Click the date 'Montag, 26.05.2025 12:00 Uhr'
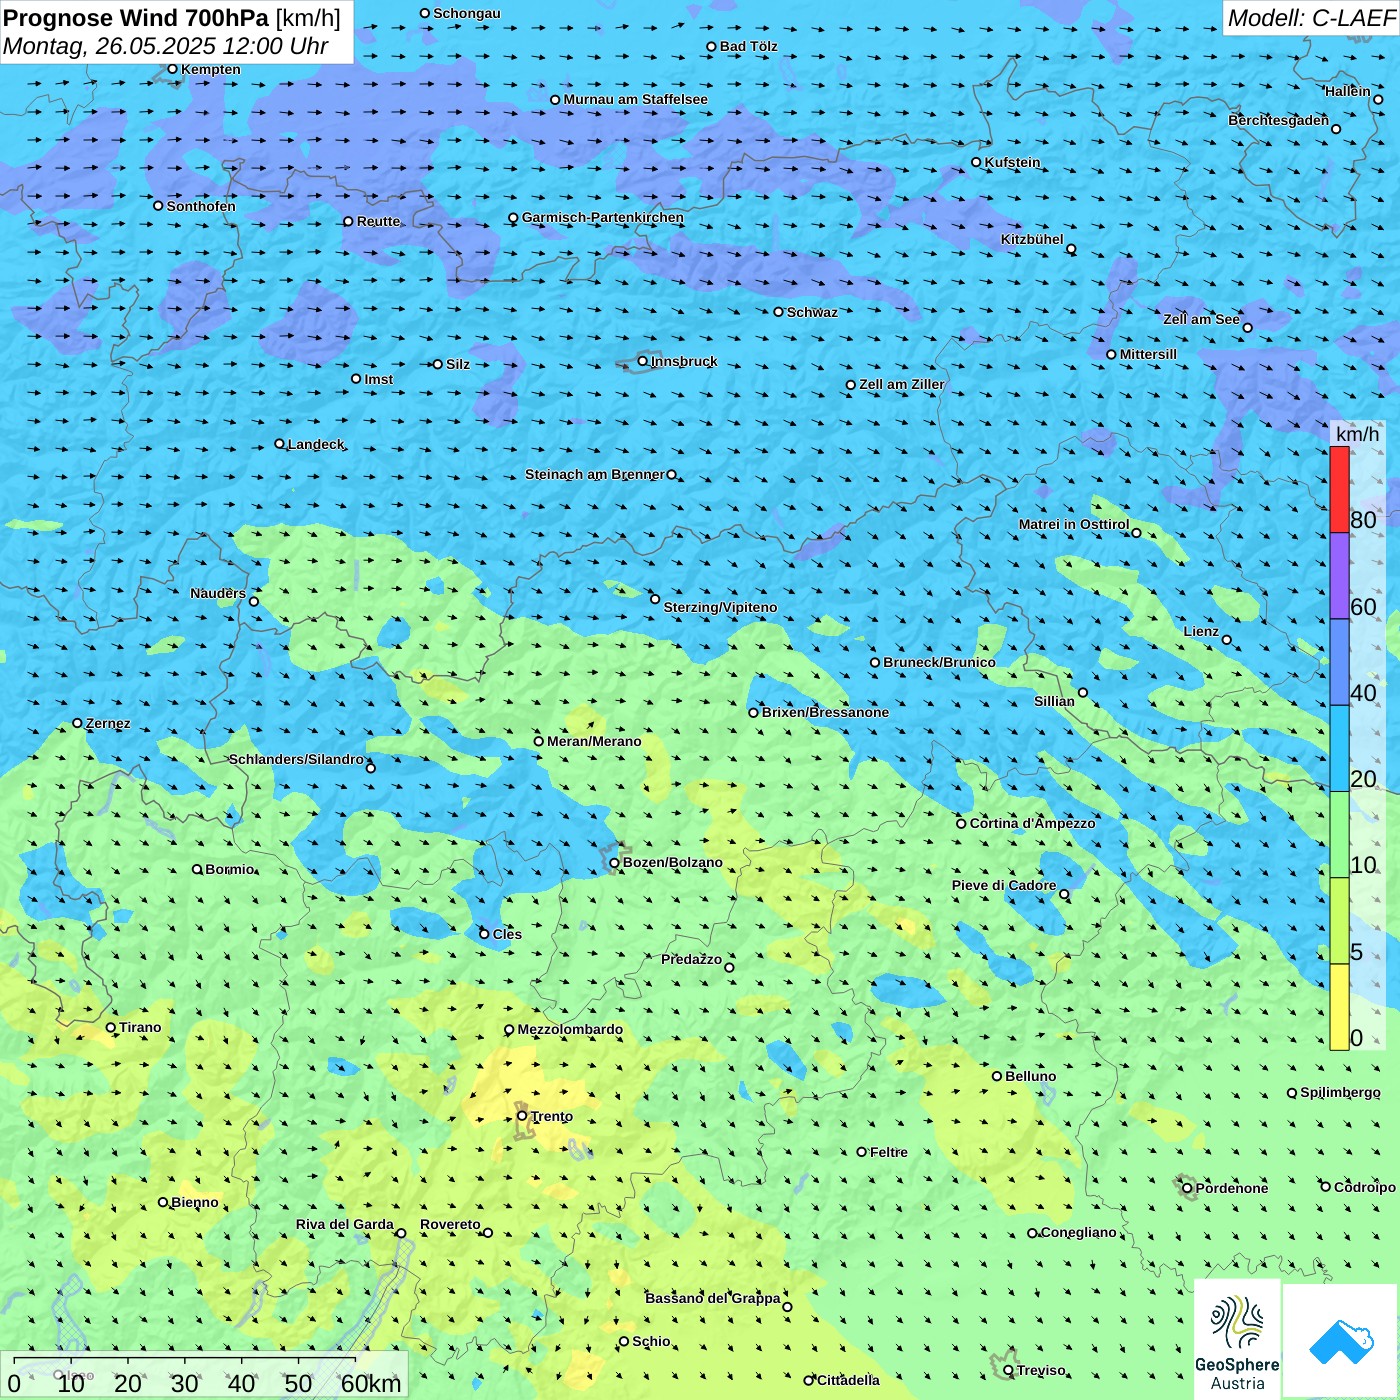1400x1400 pixels. [166, 46]
